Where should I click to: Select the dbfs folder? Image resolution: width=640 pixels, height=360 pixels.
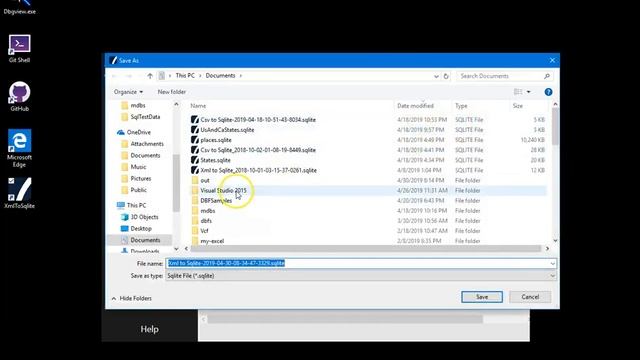pyautogui.click(x=202, y=221)
